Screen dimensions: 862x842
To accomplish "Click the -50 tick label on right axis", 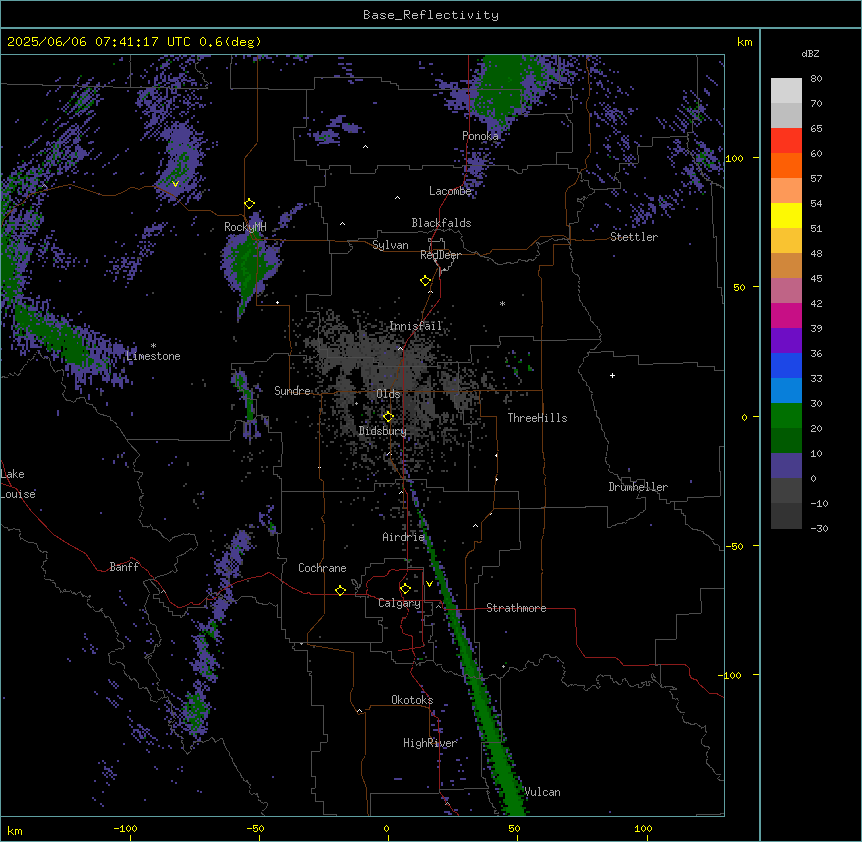I will 734,546.
